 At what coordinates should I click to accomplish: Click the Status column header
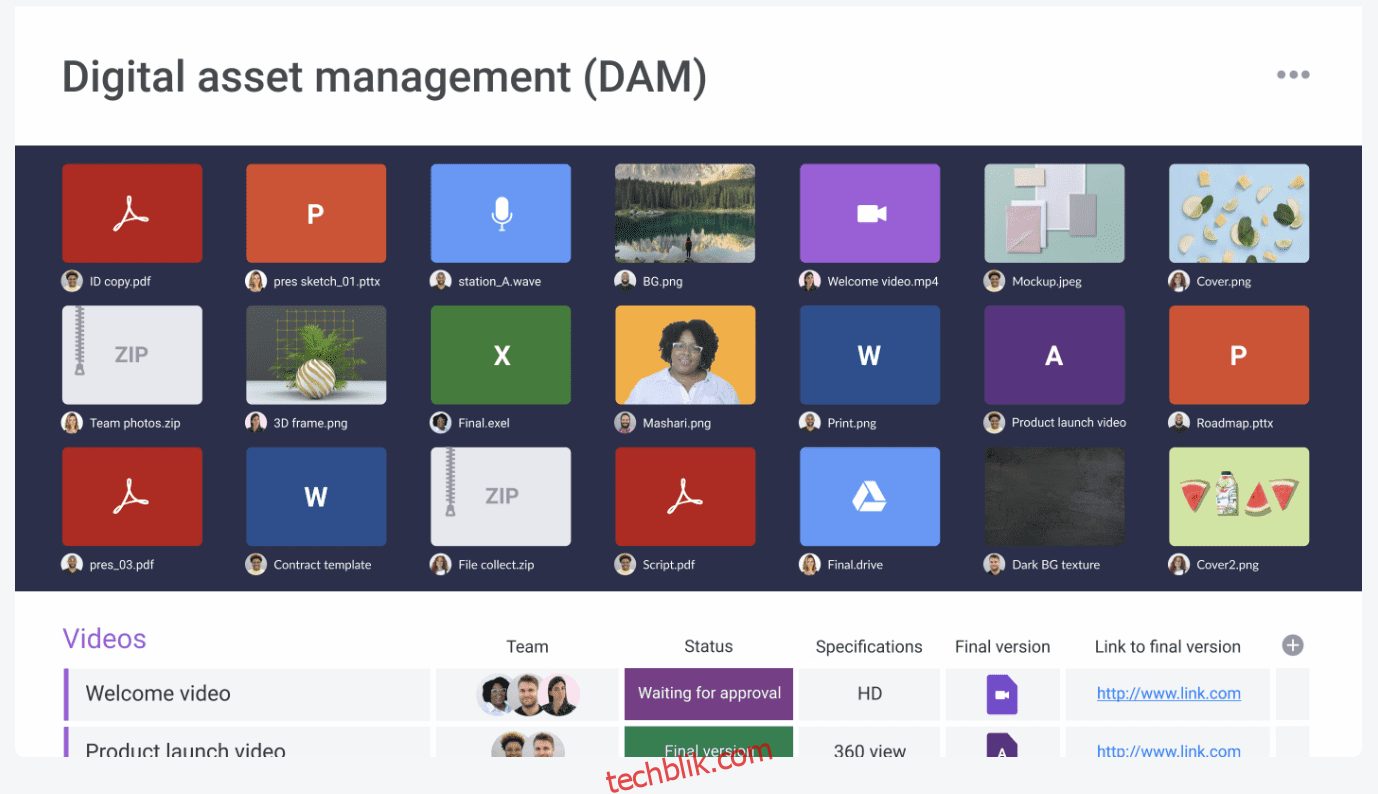tap(708, 647)
